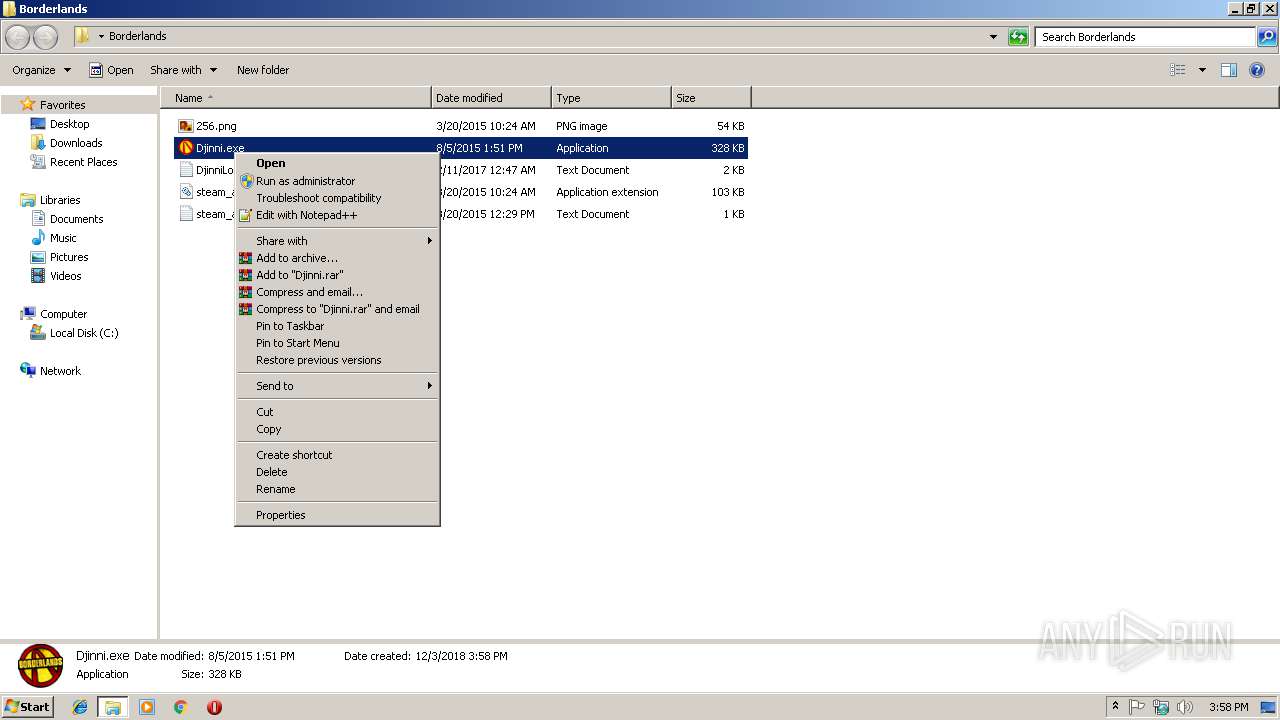Choose Cut from context menu
1280x720 pixels.
tap(337, 412)
